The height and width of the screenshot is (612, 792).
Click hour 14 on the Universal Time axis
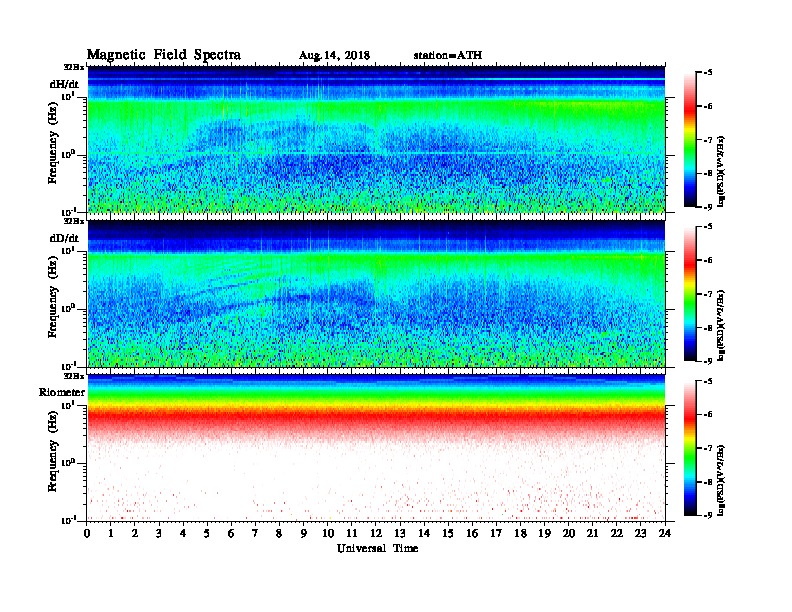424,533
